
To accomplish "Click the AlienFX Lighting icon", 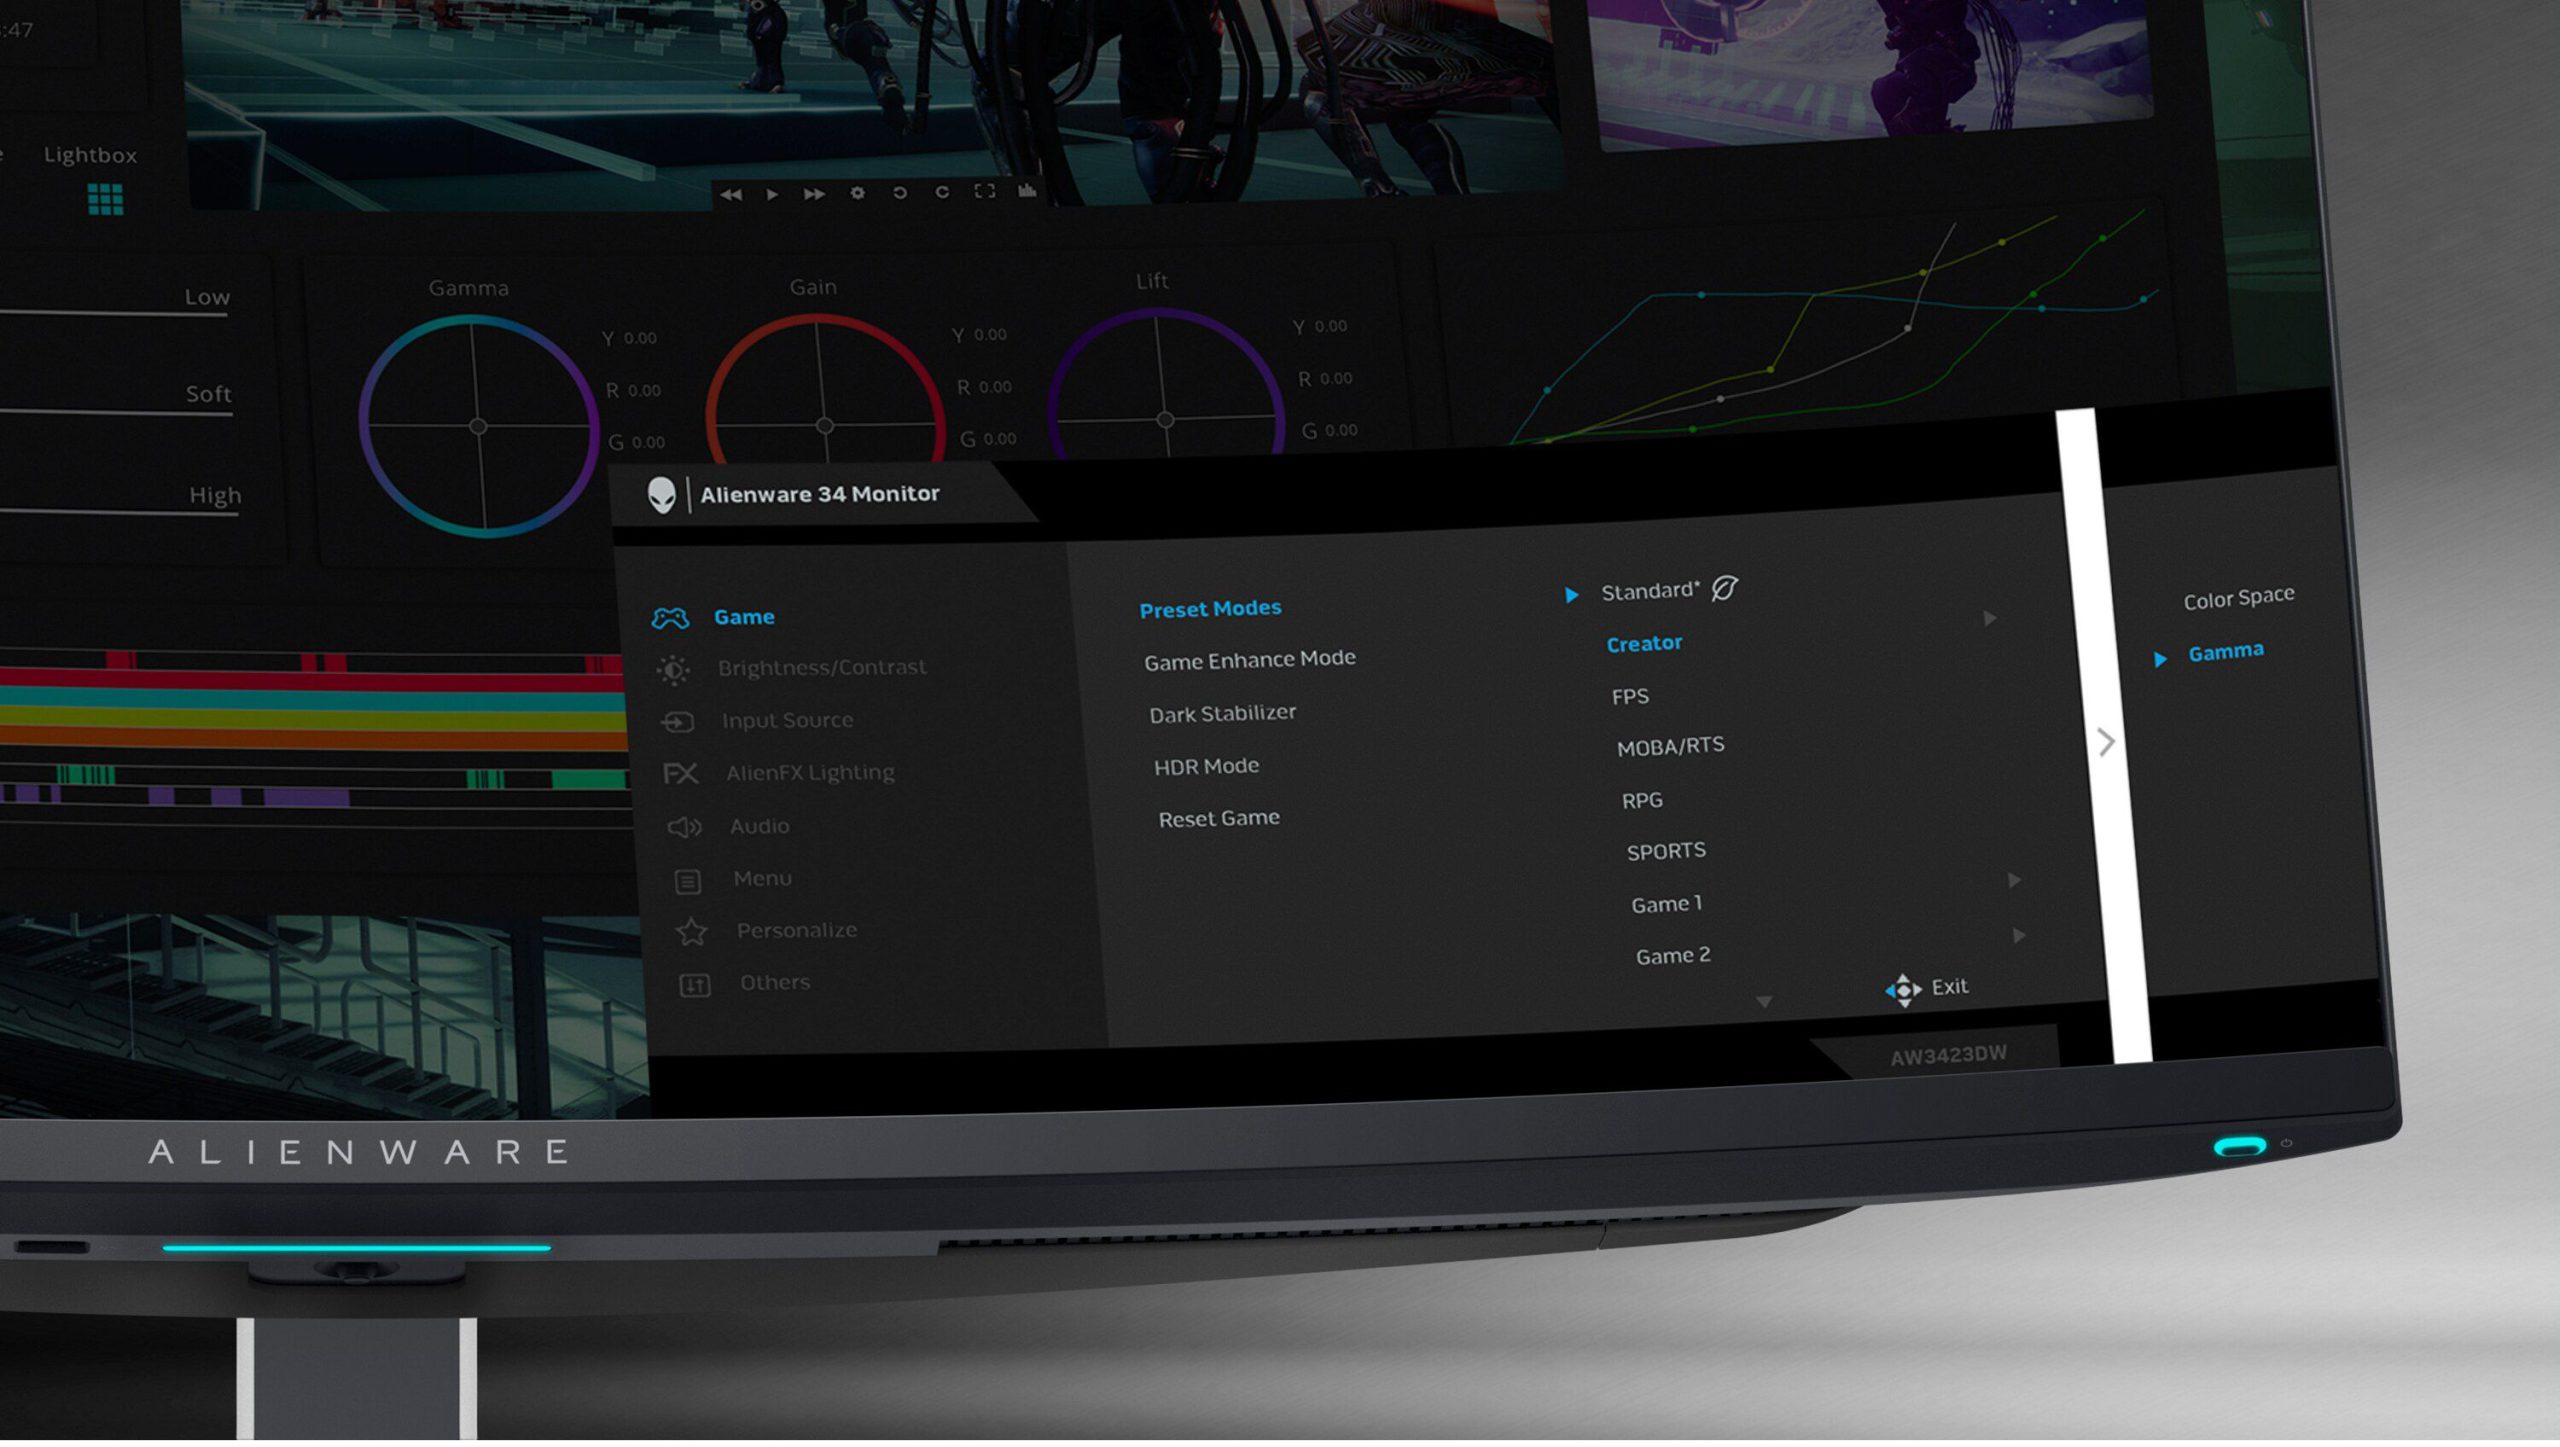I will click(x=684, y=770).
